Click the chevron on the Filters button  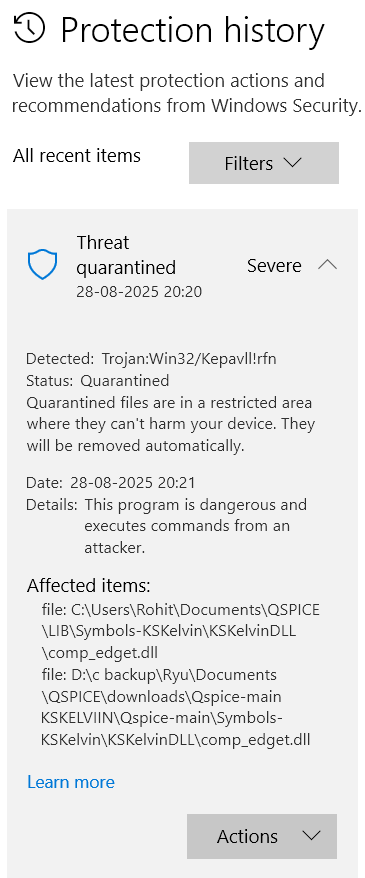pyautogui.click(x=292, y=163)
